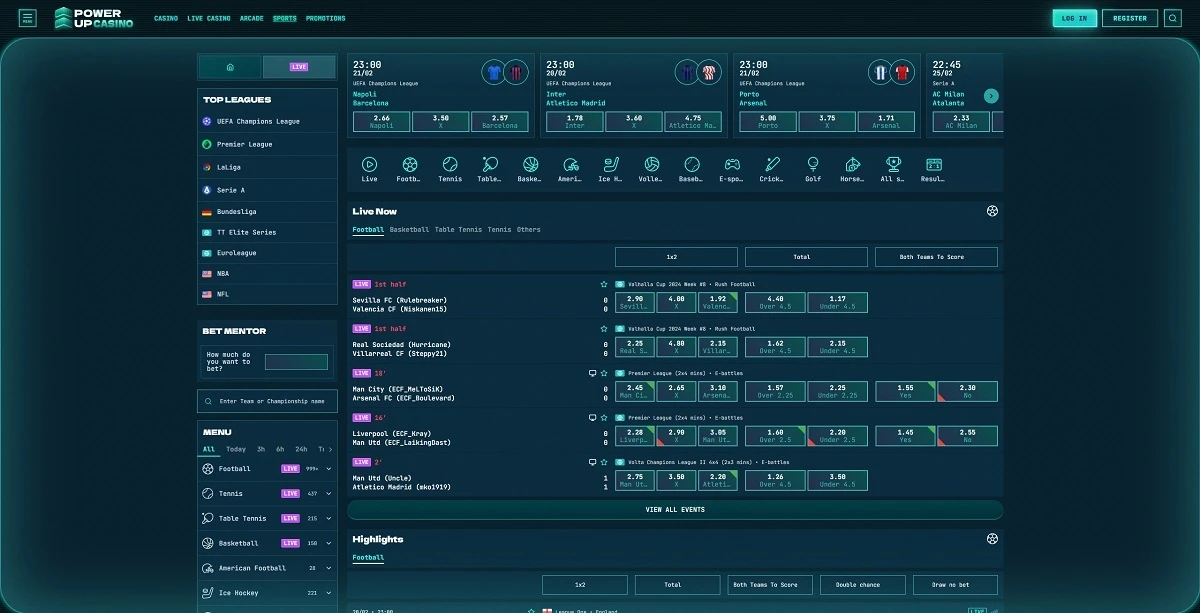Click the REGISTER button
Screen dimensions: 1200x613
tap(1130, 18)
